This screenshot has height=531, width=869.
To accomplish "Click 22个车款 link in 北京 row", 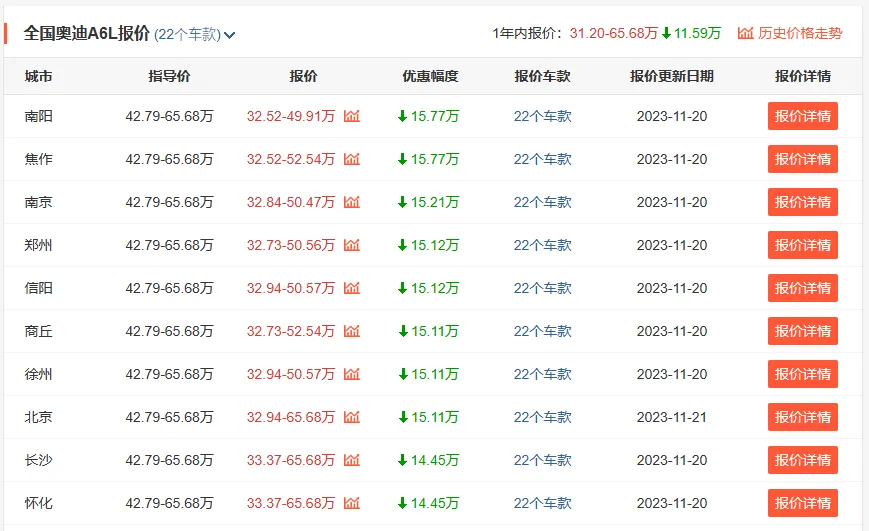I will 542,417.
